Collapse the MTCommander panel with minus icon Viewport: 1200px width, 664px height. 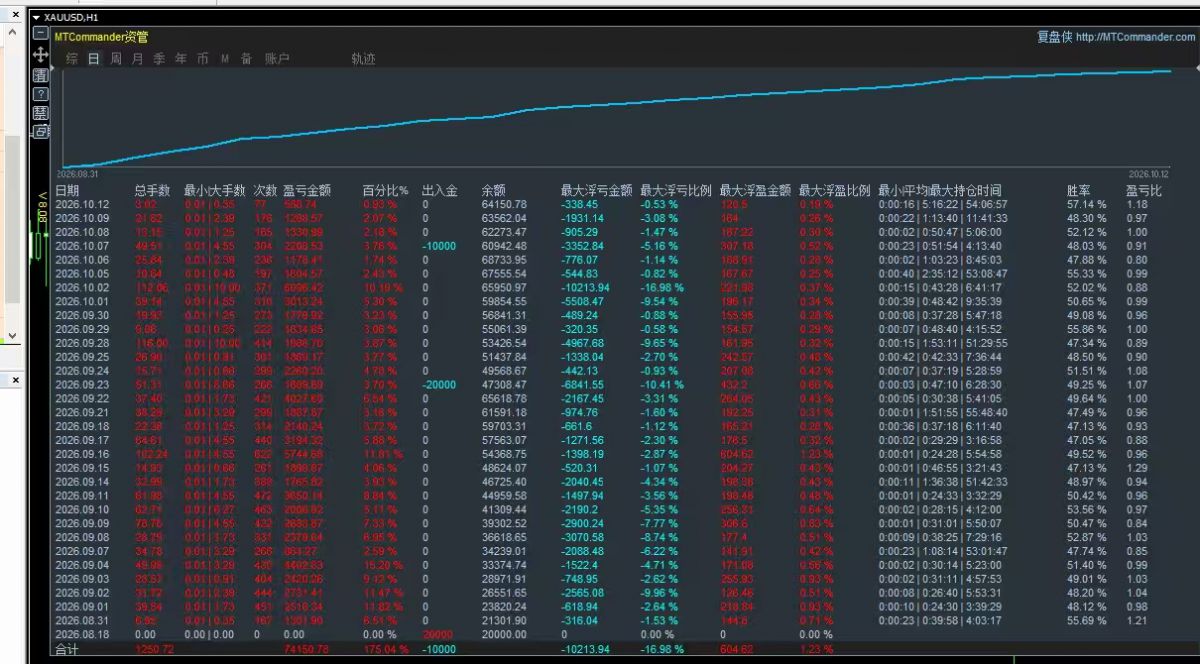coord(41,35)
